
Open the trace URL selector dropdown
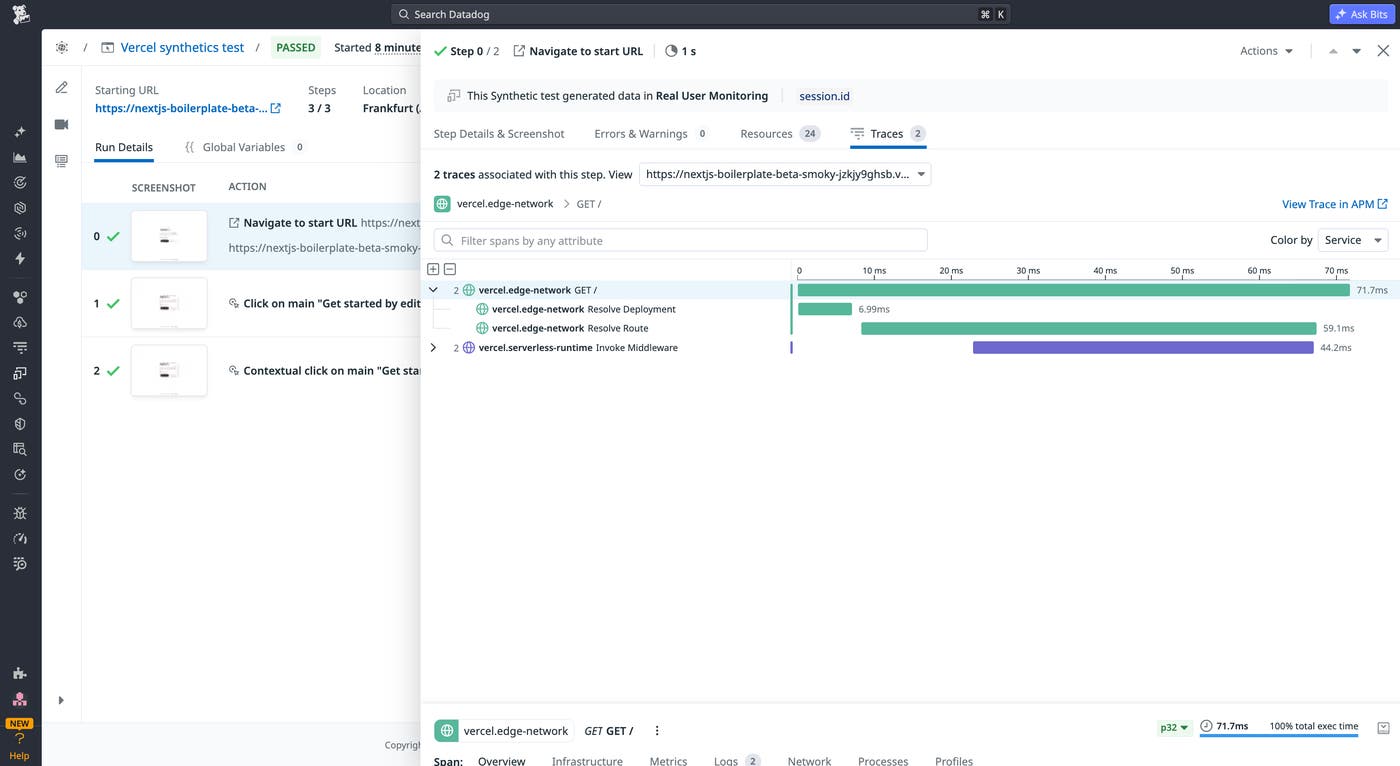(785, 174)
